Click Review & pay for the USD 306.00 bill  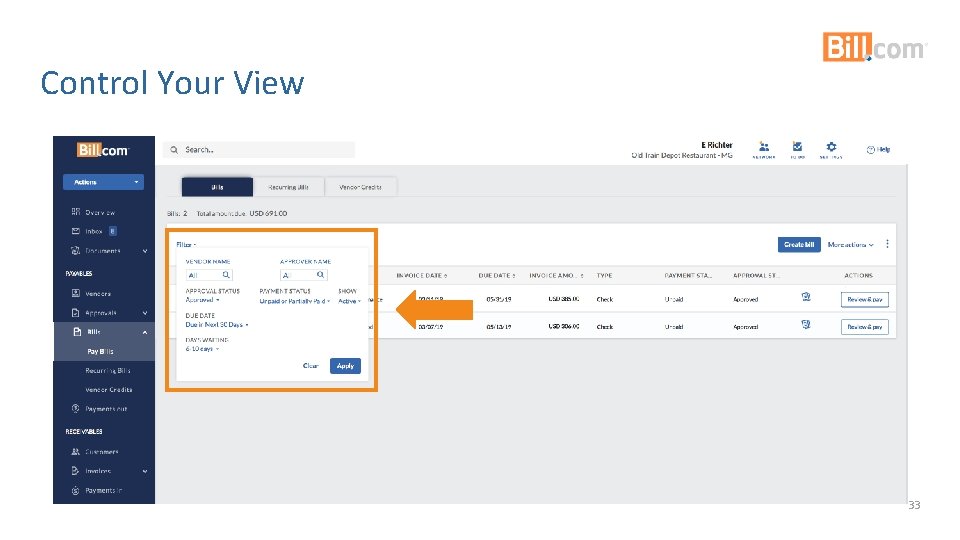coord(864,327)
